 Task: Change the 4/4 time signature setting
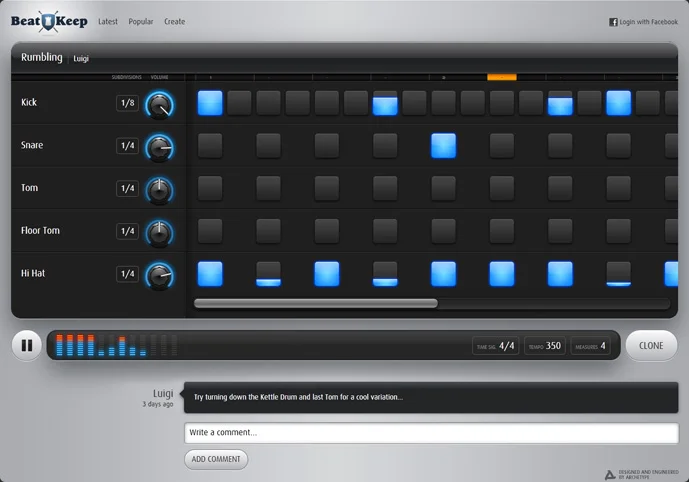pos(496,346)
